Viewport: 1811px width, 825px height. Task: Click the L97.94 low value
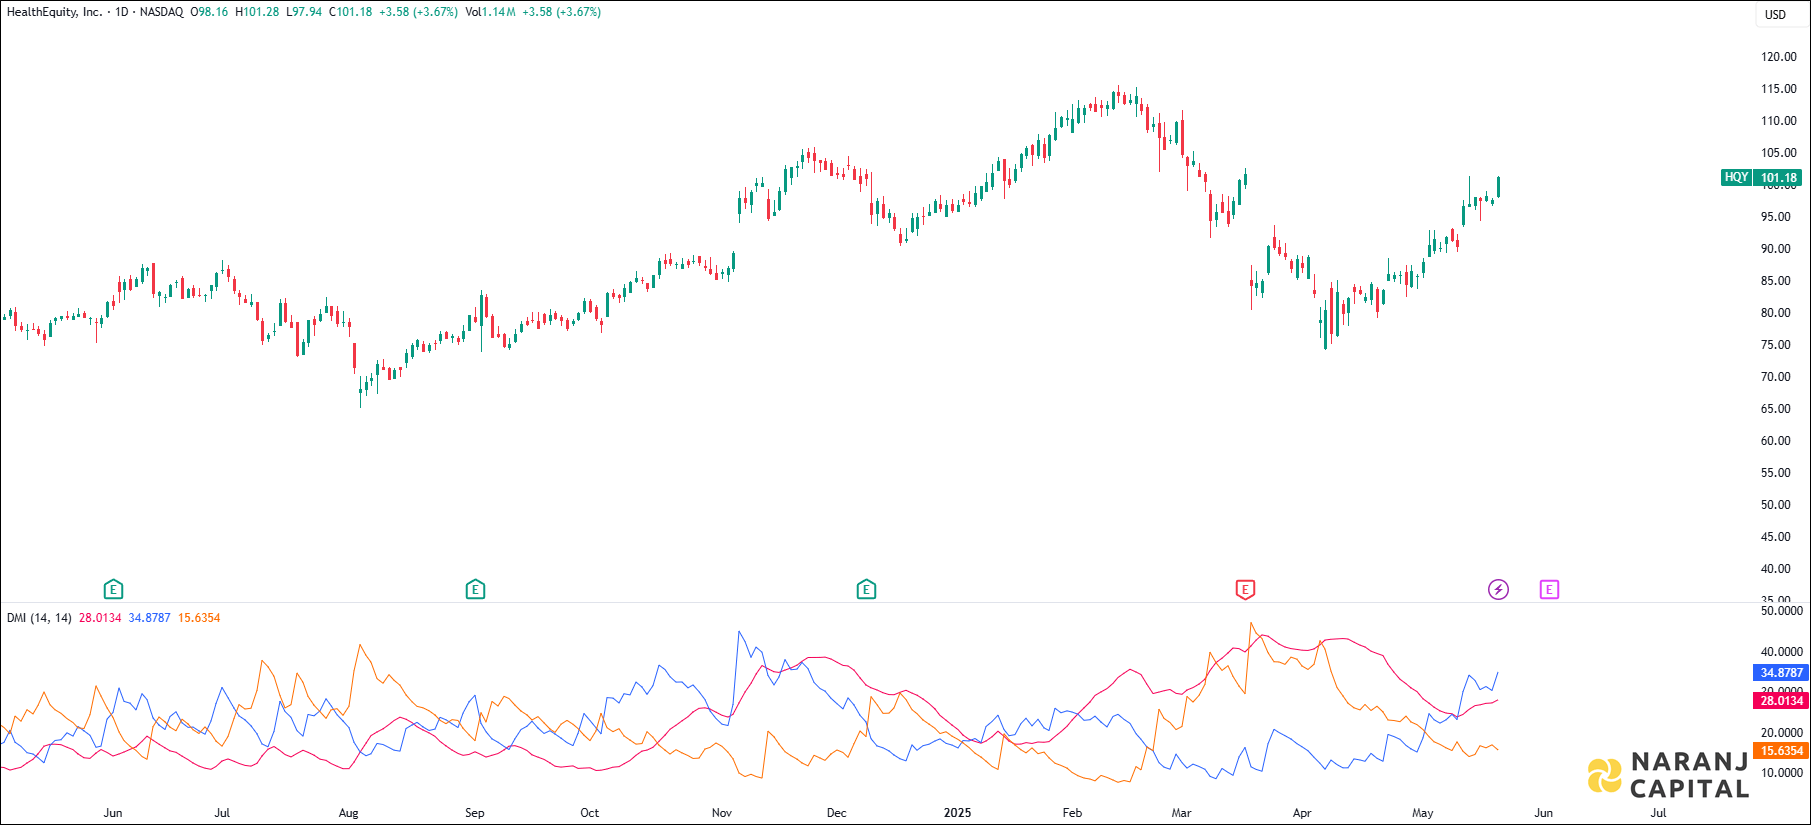(x=304, y=12)
